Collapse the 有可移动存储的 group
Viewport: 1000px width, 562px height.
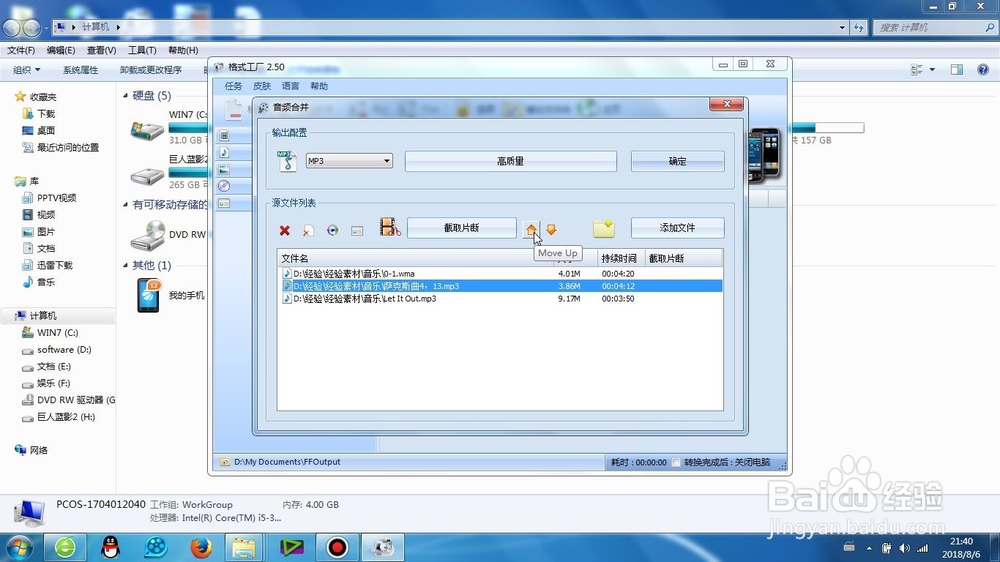point(126,205)
